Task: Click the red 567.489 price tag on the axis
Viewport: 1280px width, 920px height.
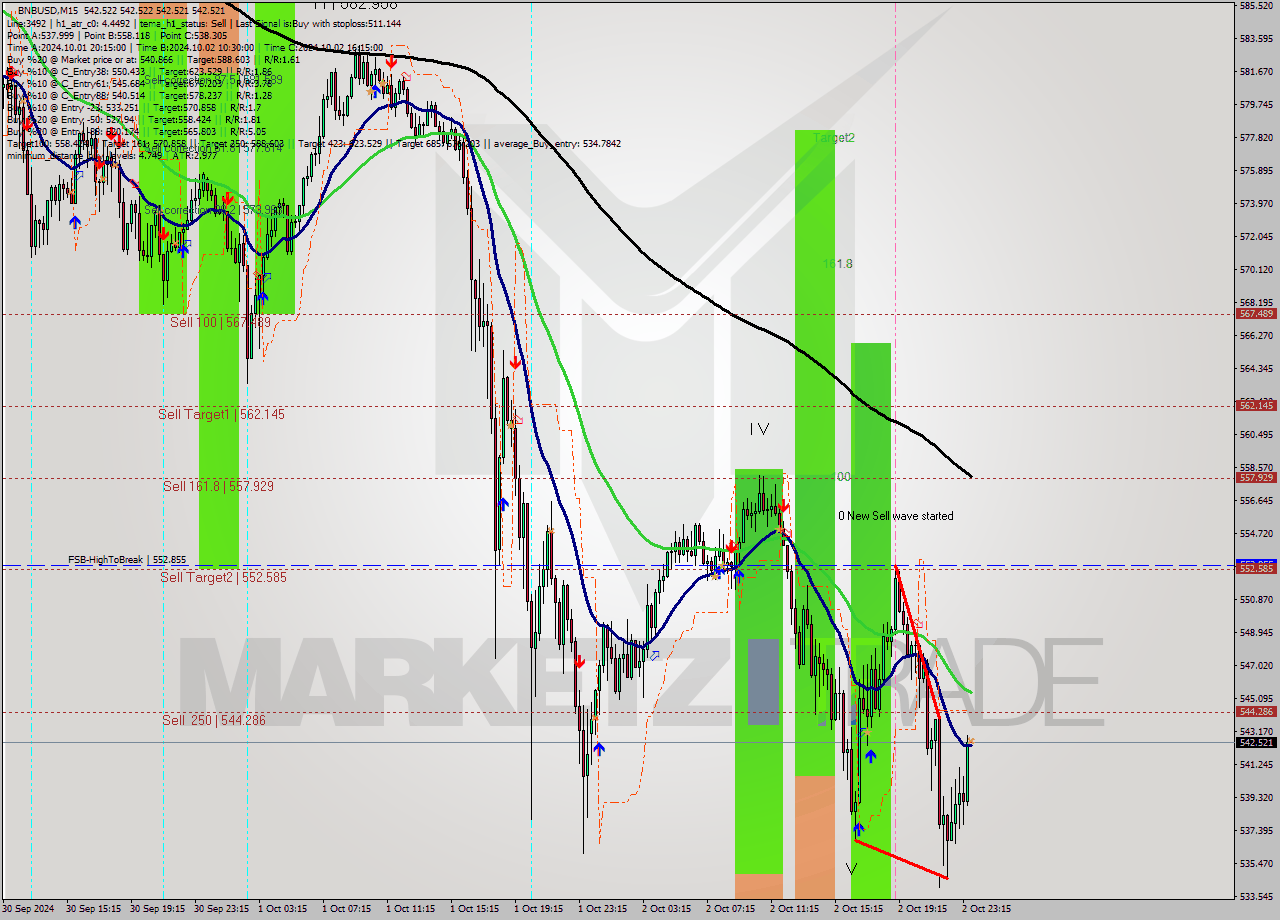Action: point(1256,313)
